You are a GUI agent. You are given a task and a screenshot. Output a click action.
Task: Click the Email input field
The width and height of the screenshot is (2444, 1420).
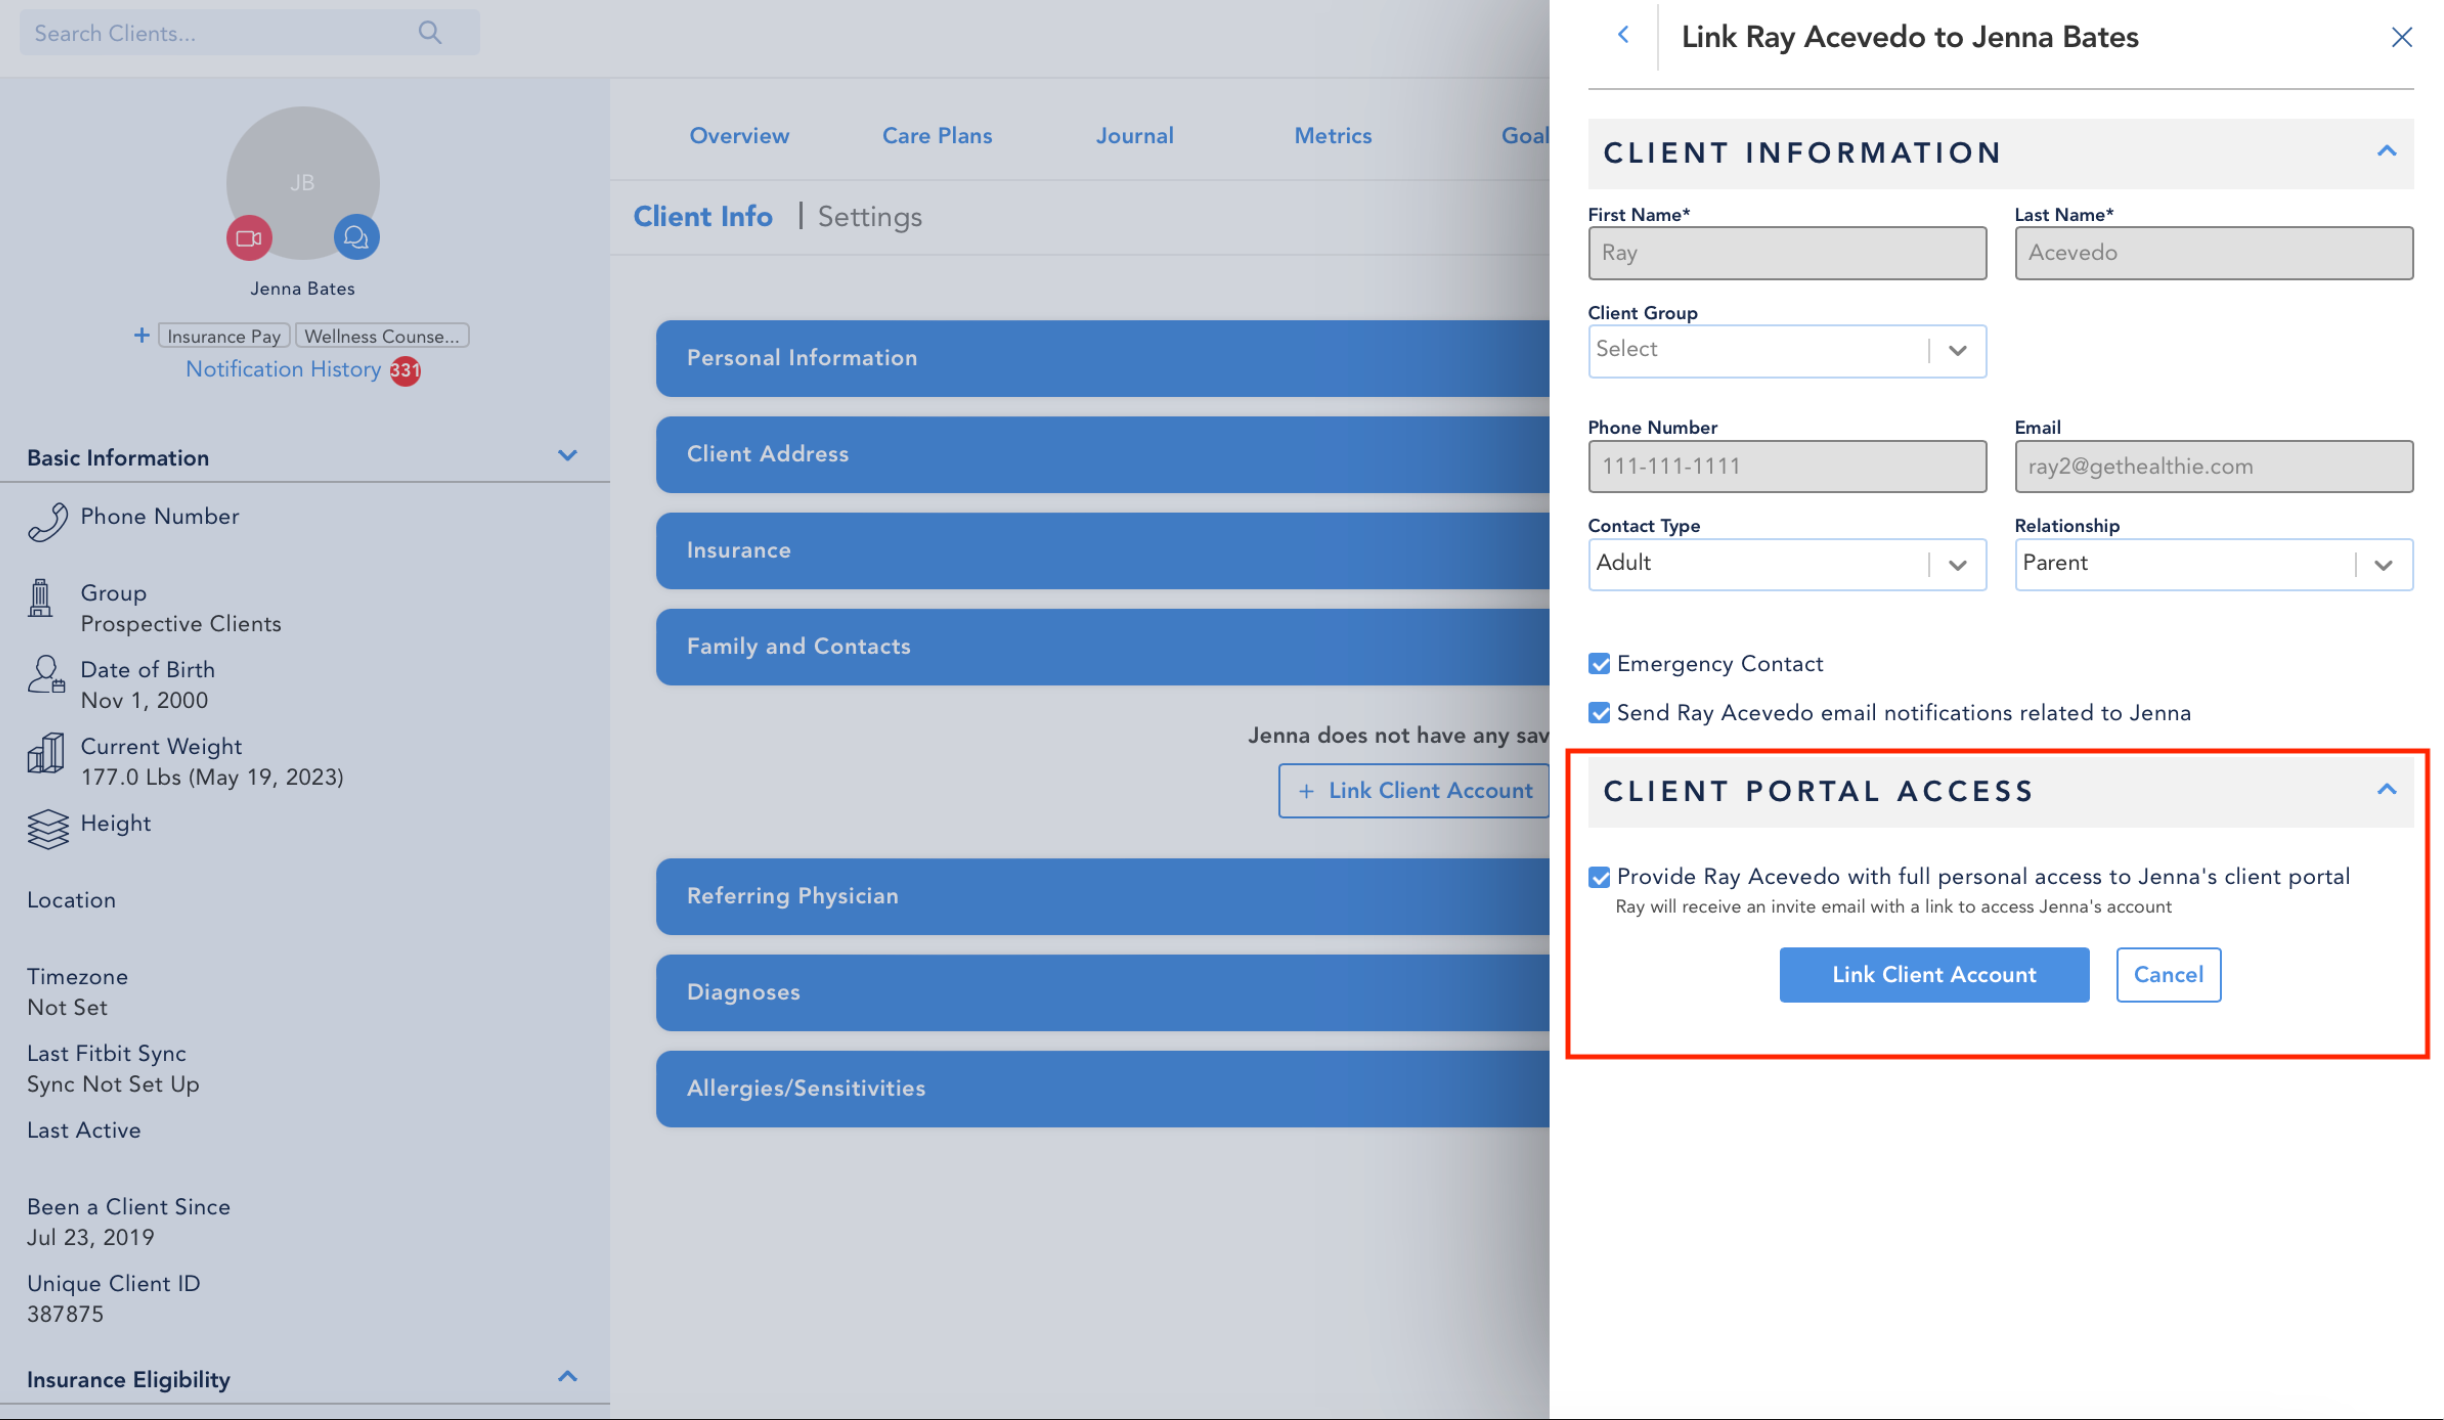[2213, 467]
